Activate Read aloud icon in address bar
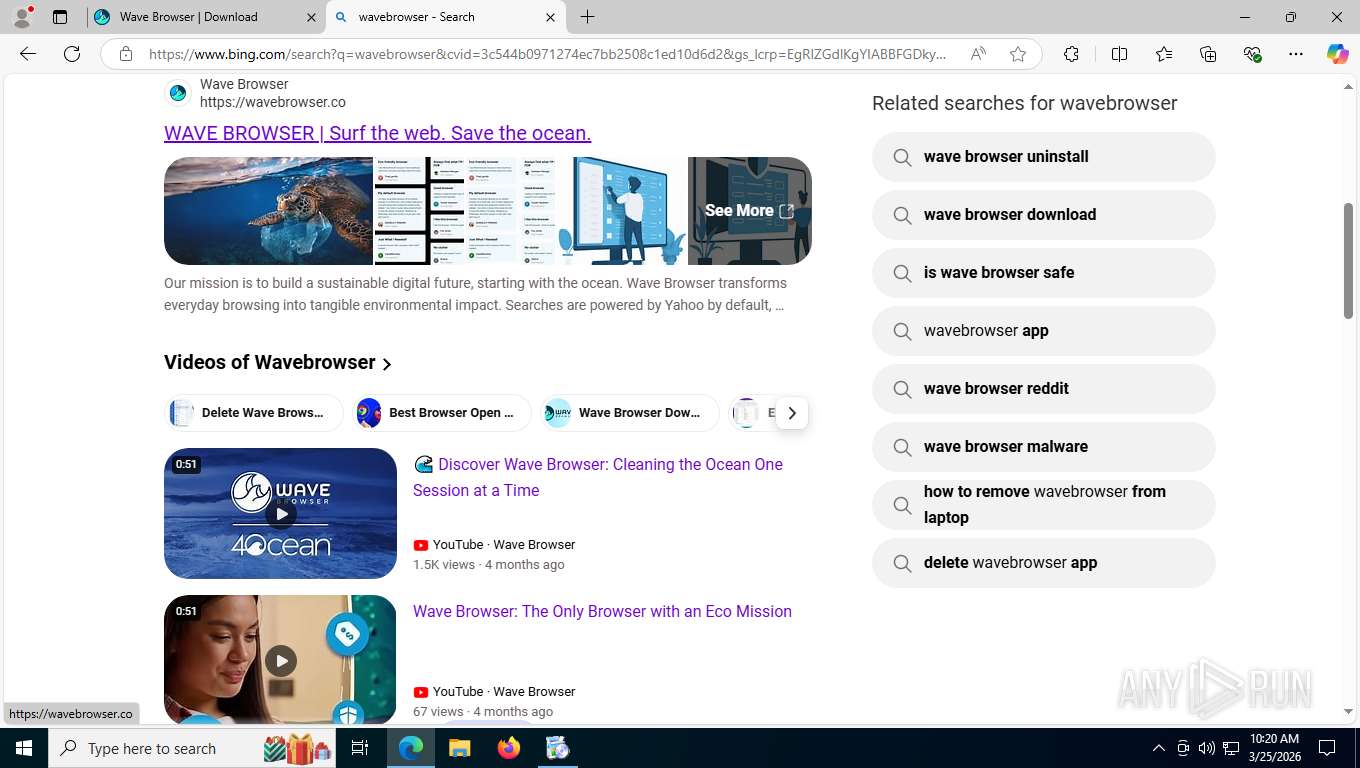The width and height of the screenshot is (1360, 768). [x=978, y=54]
